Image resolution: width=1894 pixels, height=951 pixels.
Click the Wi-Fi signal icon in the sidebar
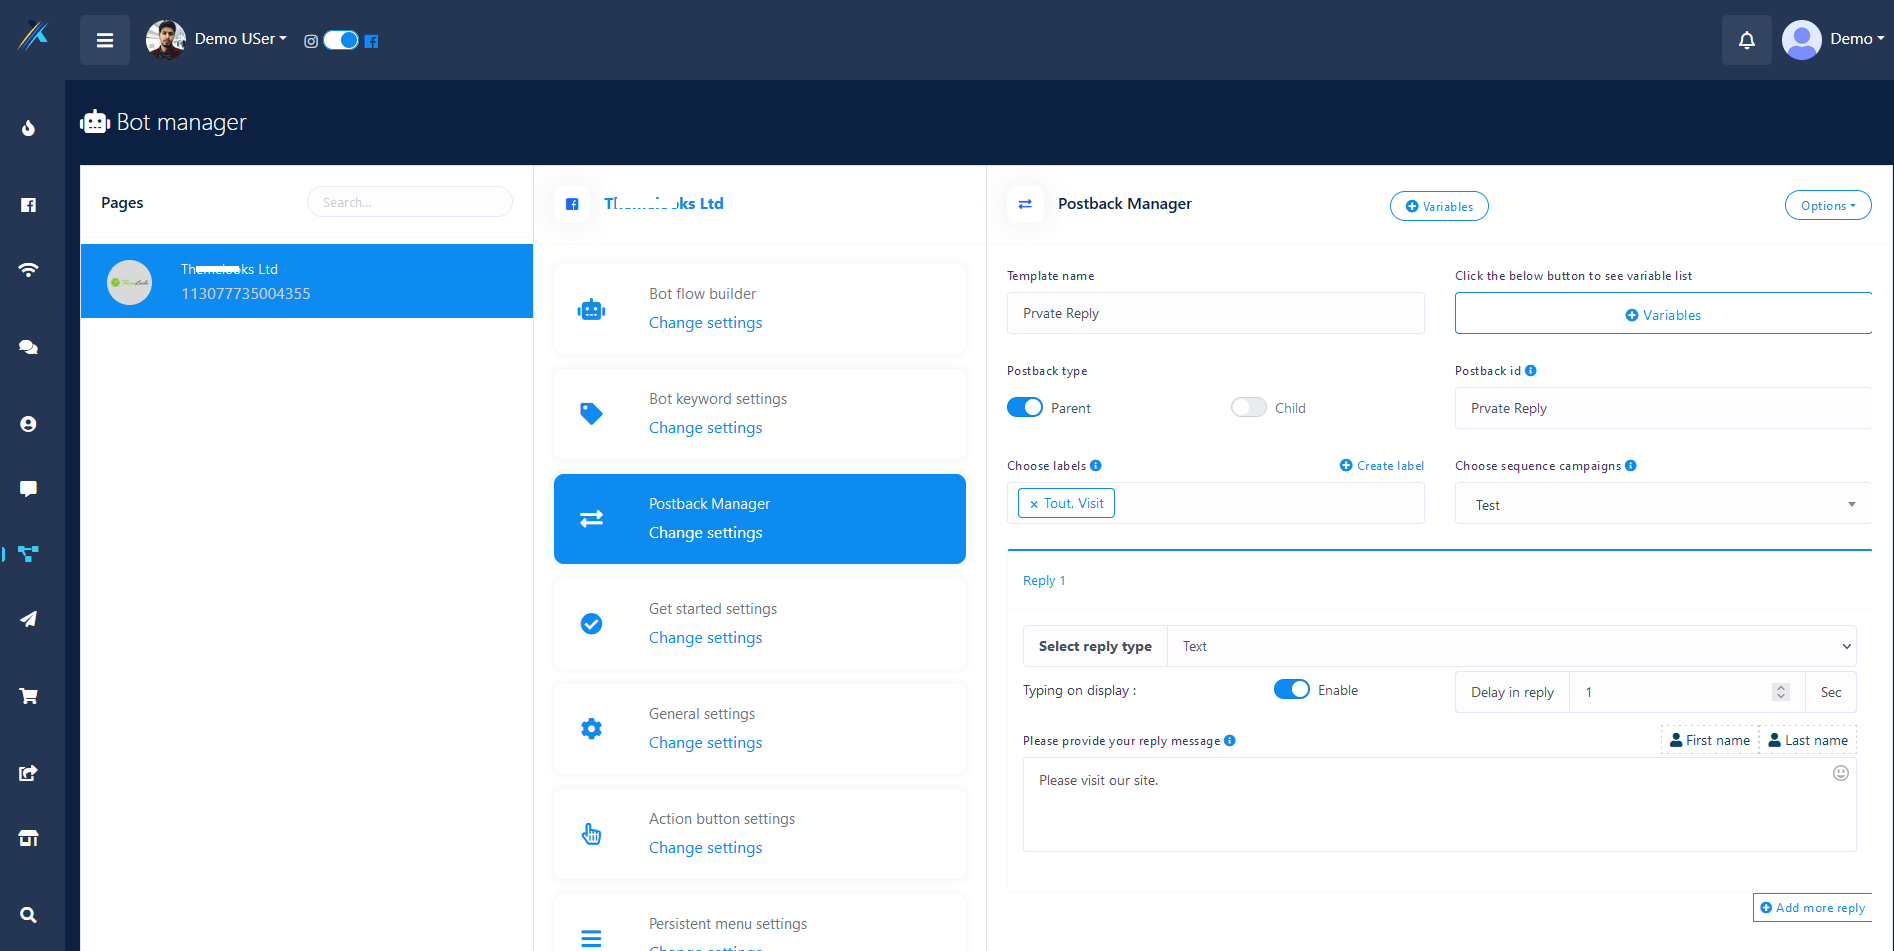pos(29,270)
